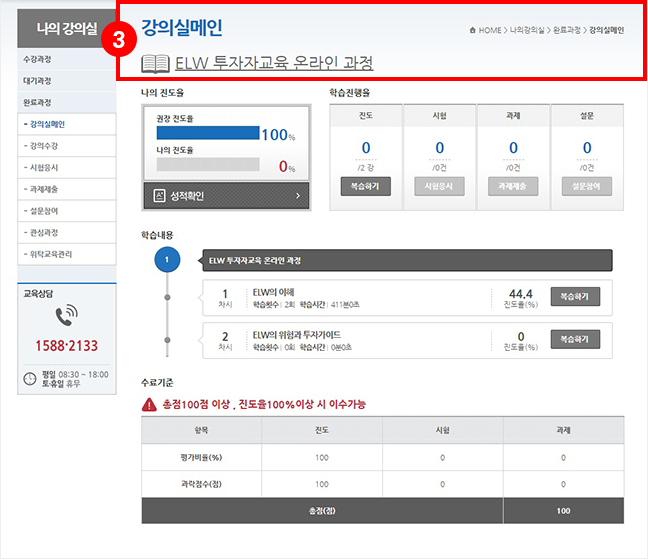Open 완료과정 in sidebar
The height and width of the screenshot is (560, 648).
(x=67, y=102)
